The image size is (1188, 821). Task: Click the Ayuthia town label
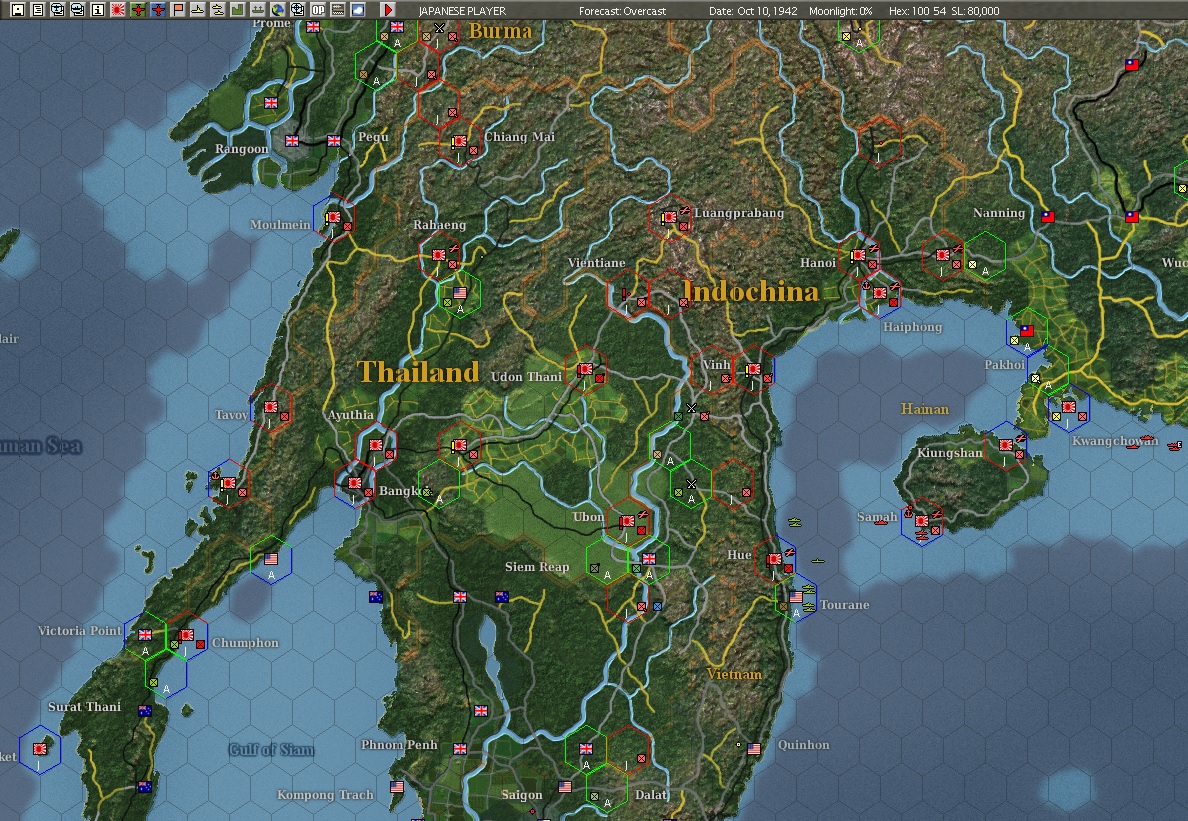[351, 415]
